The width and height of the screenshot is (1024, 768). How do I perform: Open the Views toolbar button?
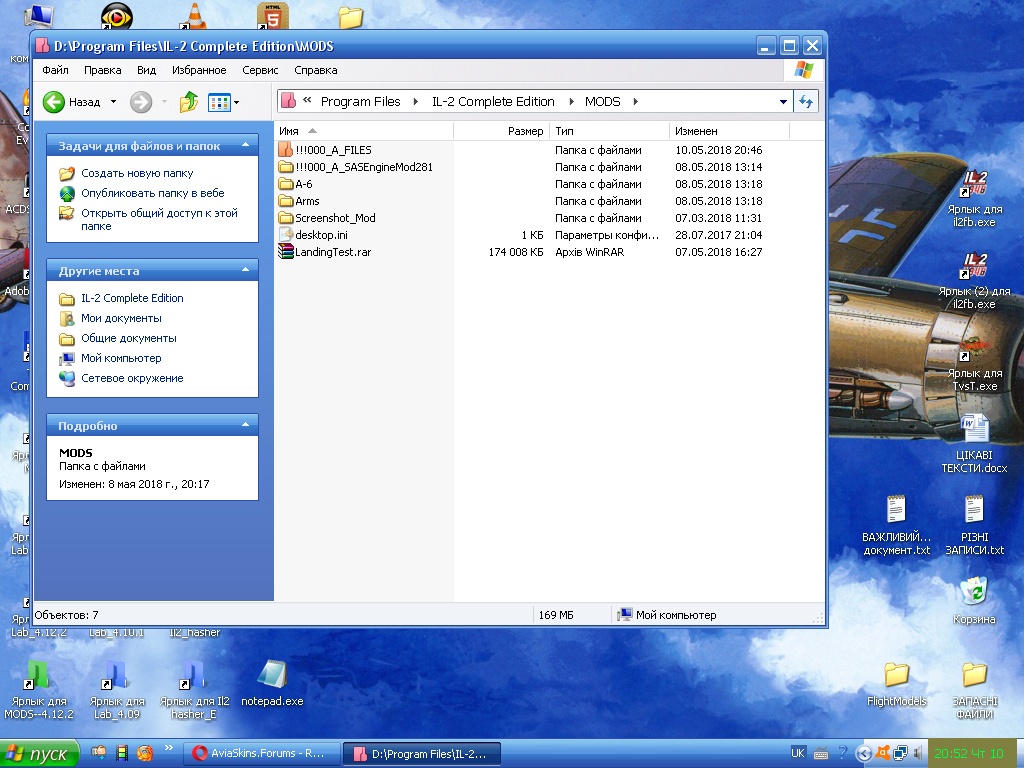tap(222, 101)
